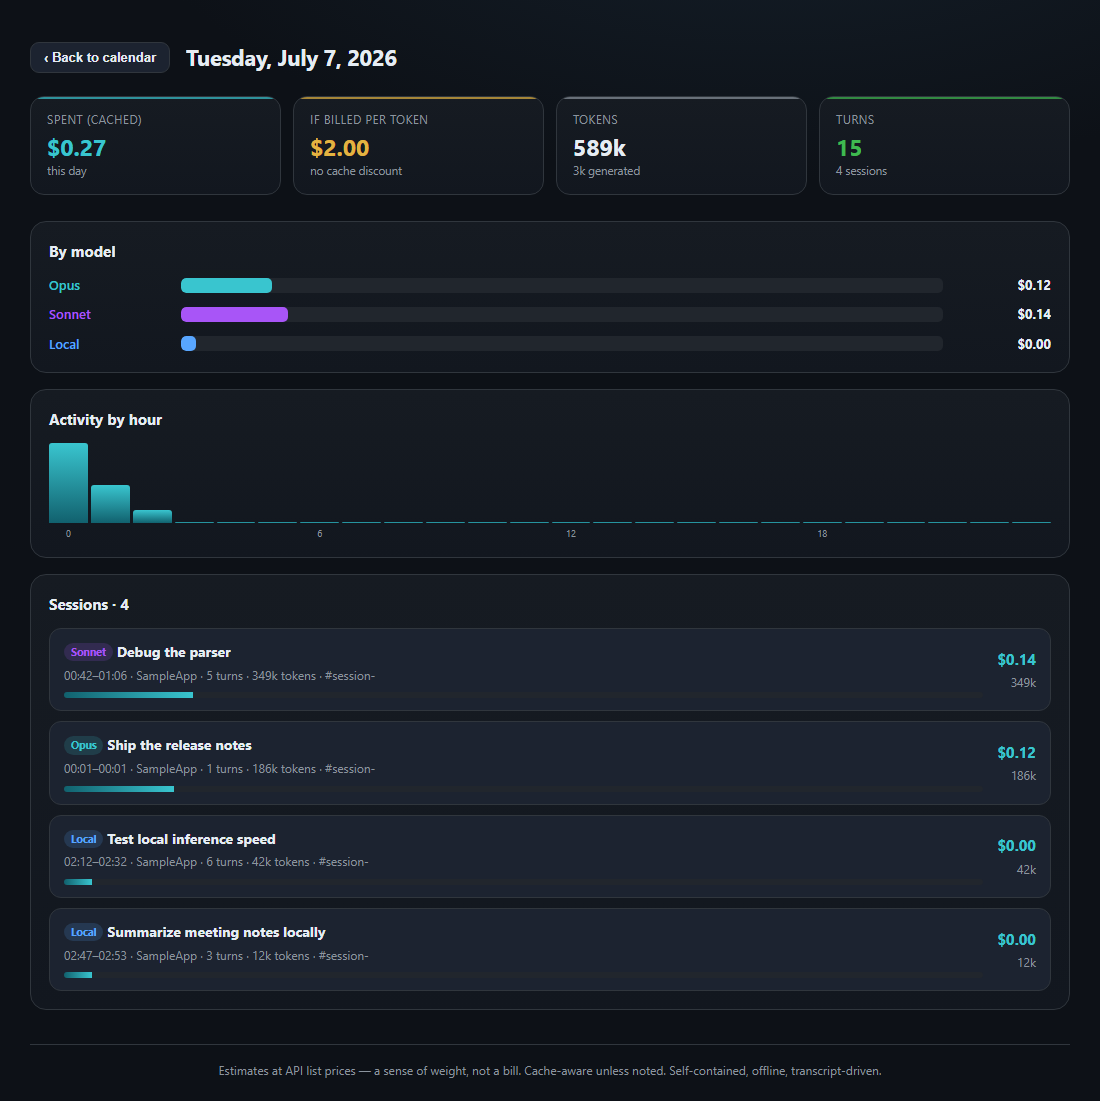The height and width of the screenshot is (1101, 1100).
Task: Click the 4 sessions subtext
Action: (x=861, y=171)
